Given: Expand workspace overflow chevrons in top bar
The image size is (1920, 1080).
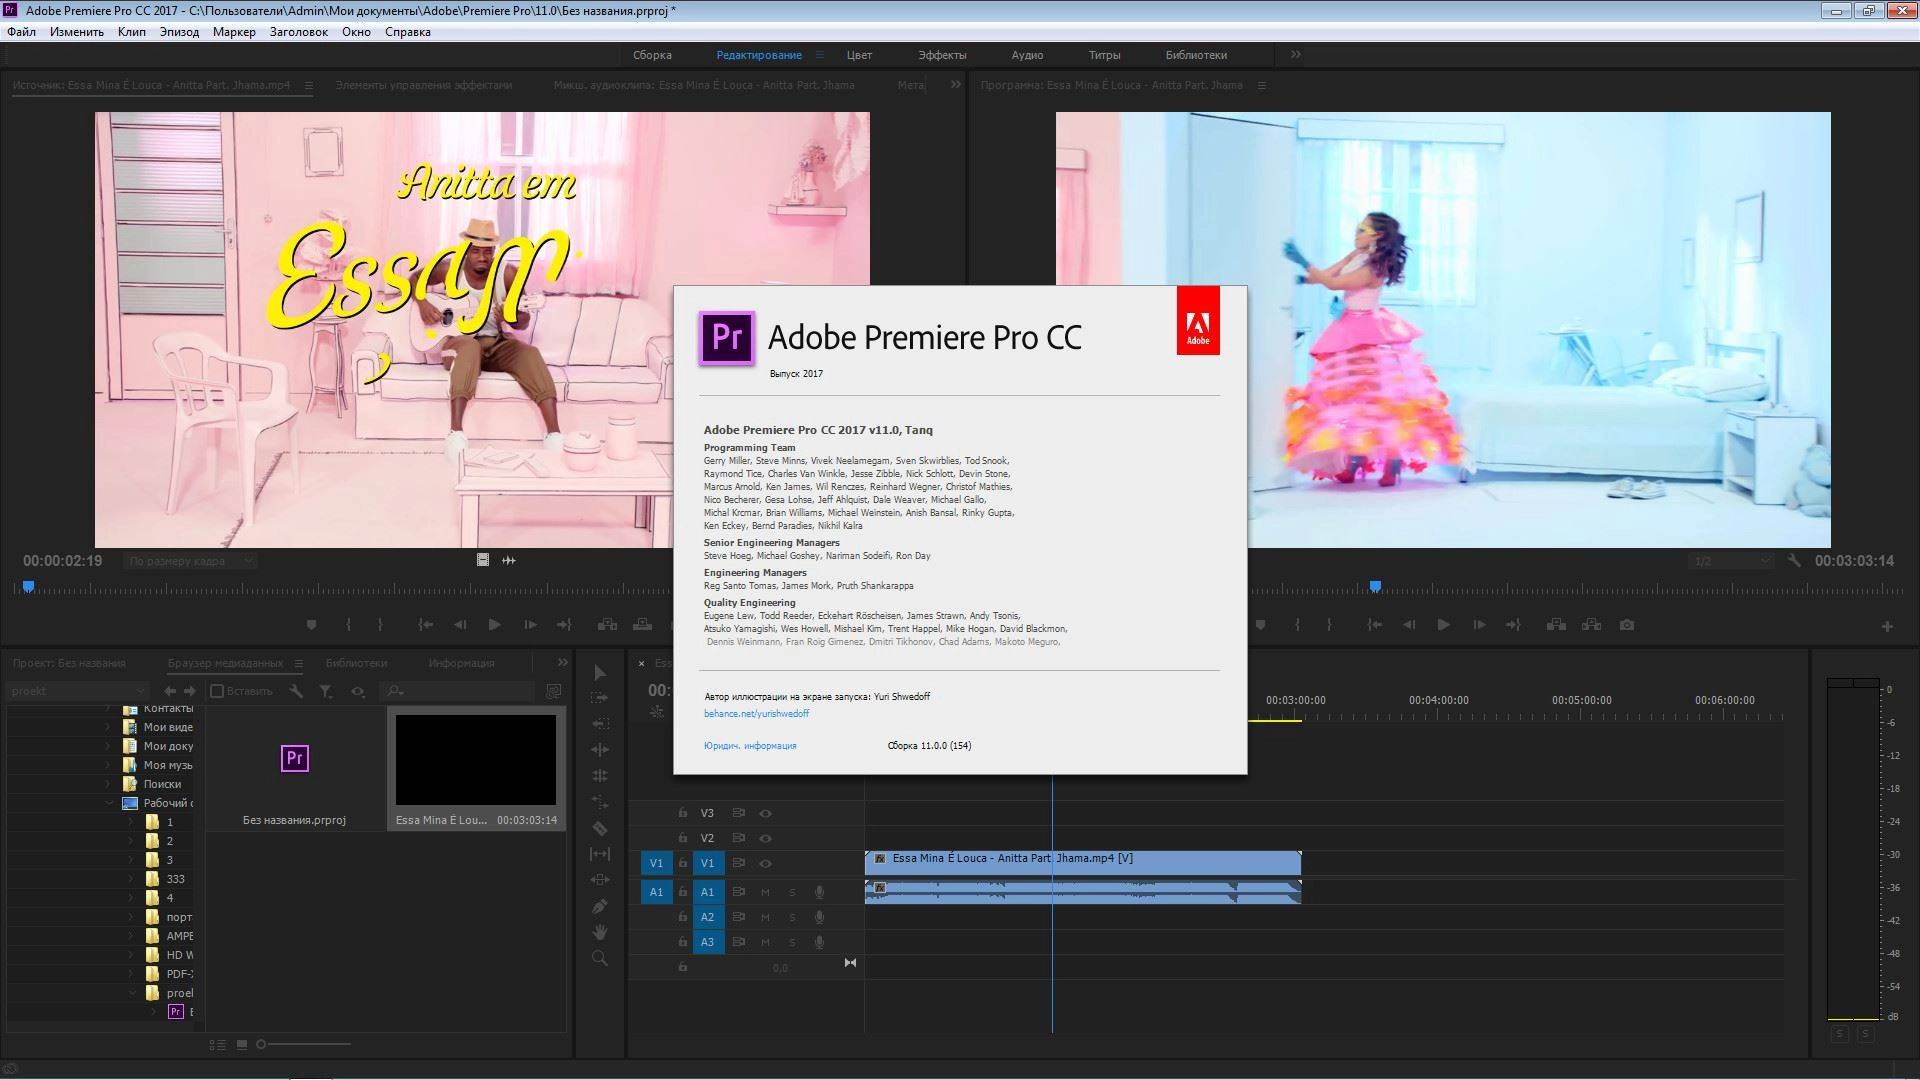Looking at the screenshot, I should tap(1296, 55).
